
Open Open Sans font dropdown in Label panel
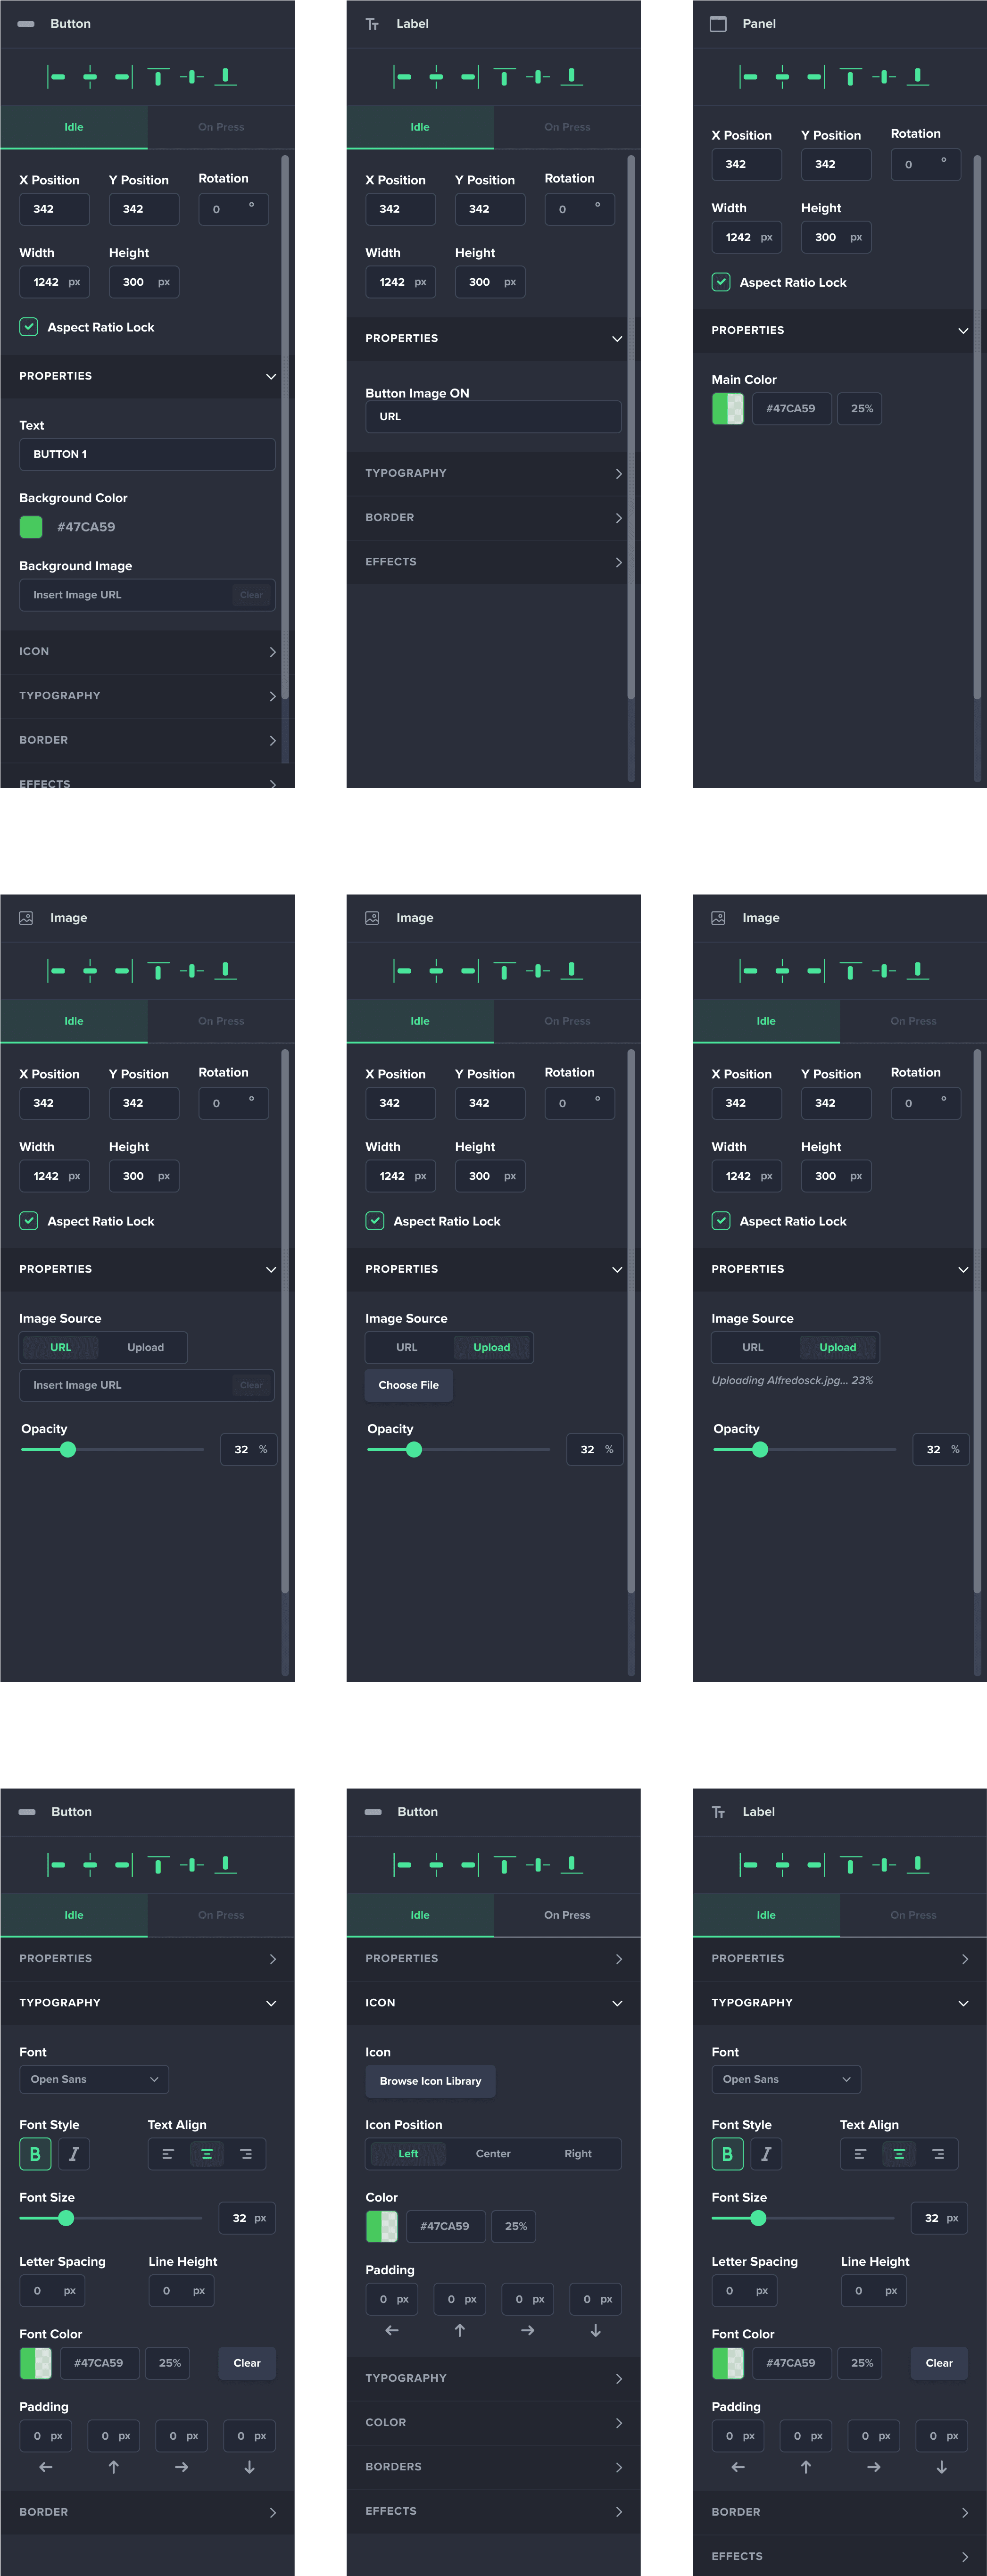pos(785,2079)
